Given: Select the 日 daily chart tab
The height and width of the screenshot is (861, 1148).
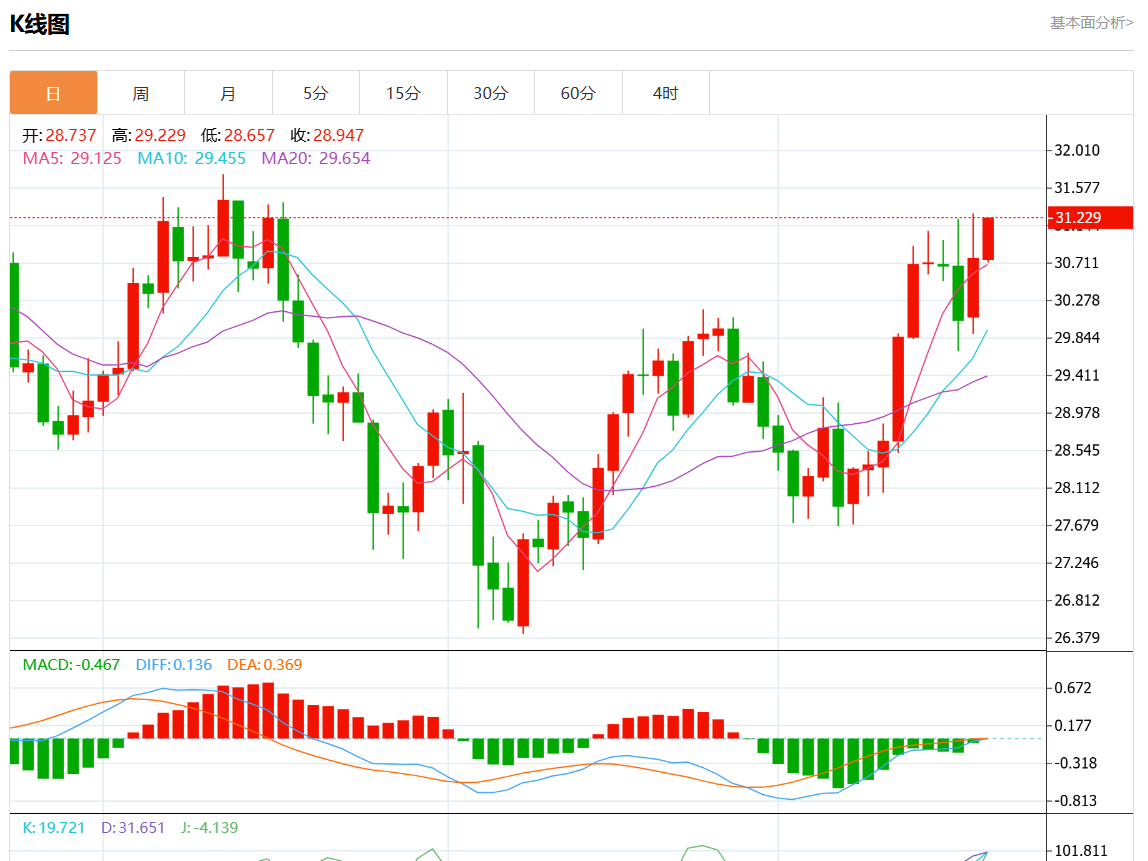Looking at the screenshot, I should 53,93.
